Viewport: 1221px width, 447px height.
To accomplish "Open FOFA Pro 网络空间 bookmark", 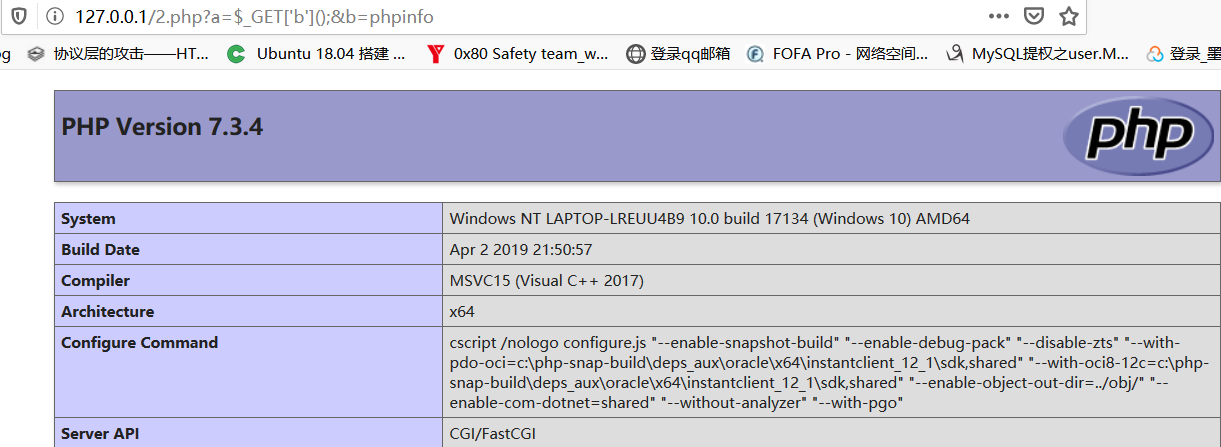I will (x=838, y=53).
